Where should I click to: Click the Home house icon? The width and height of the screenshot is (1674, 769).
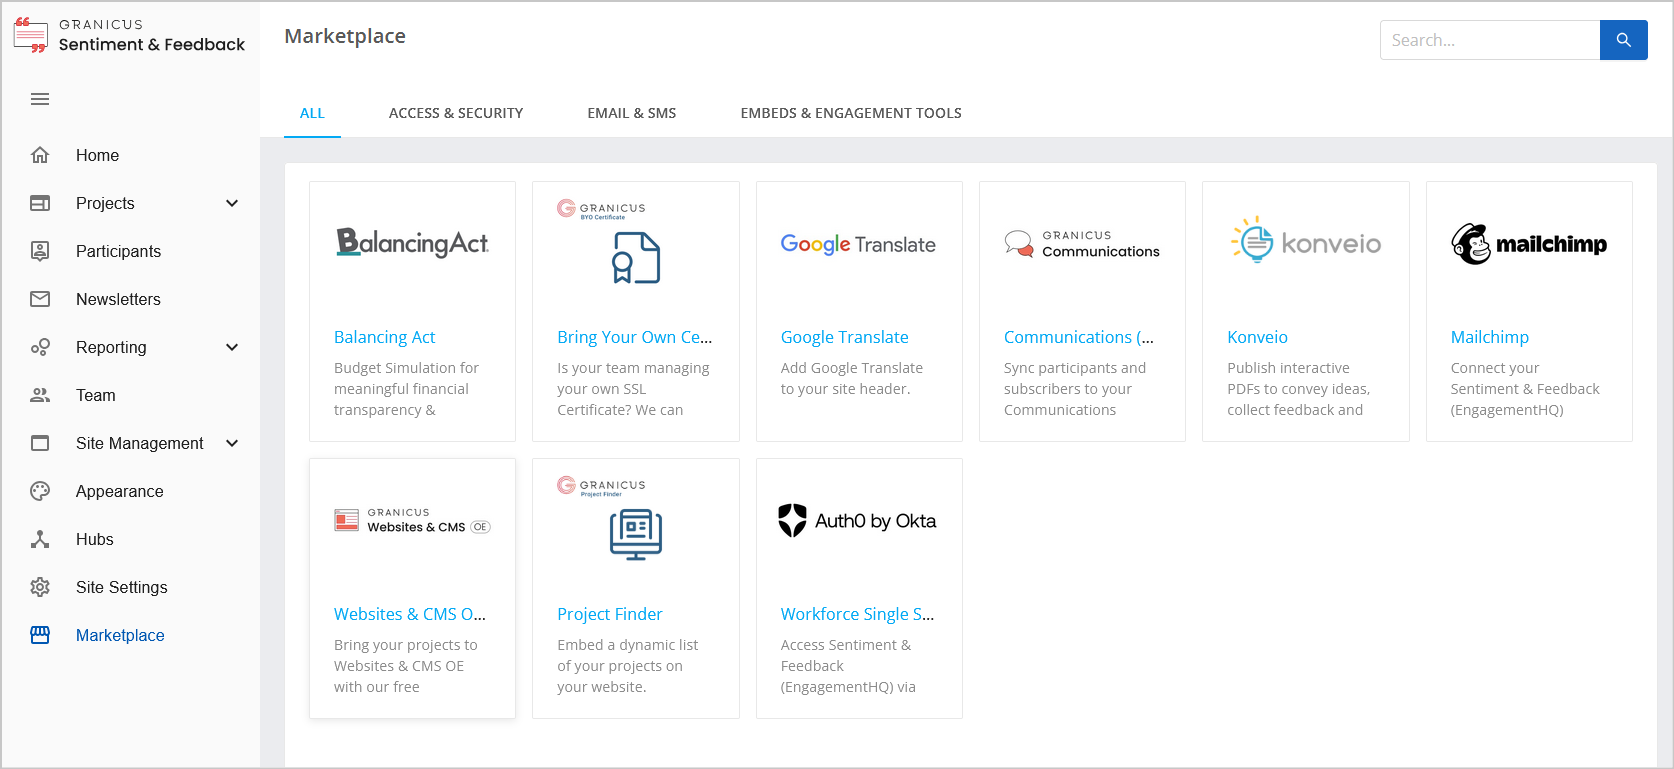[x=40, y=155]
